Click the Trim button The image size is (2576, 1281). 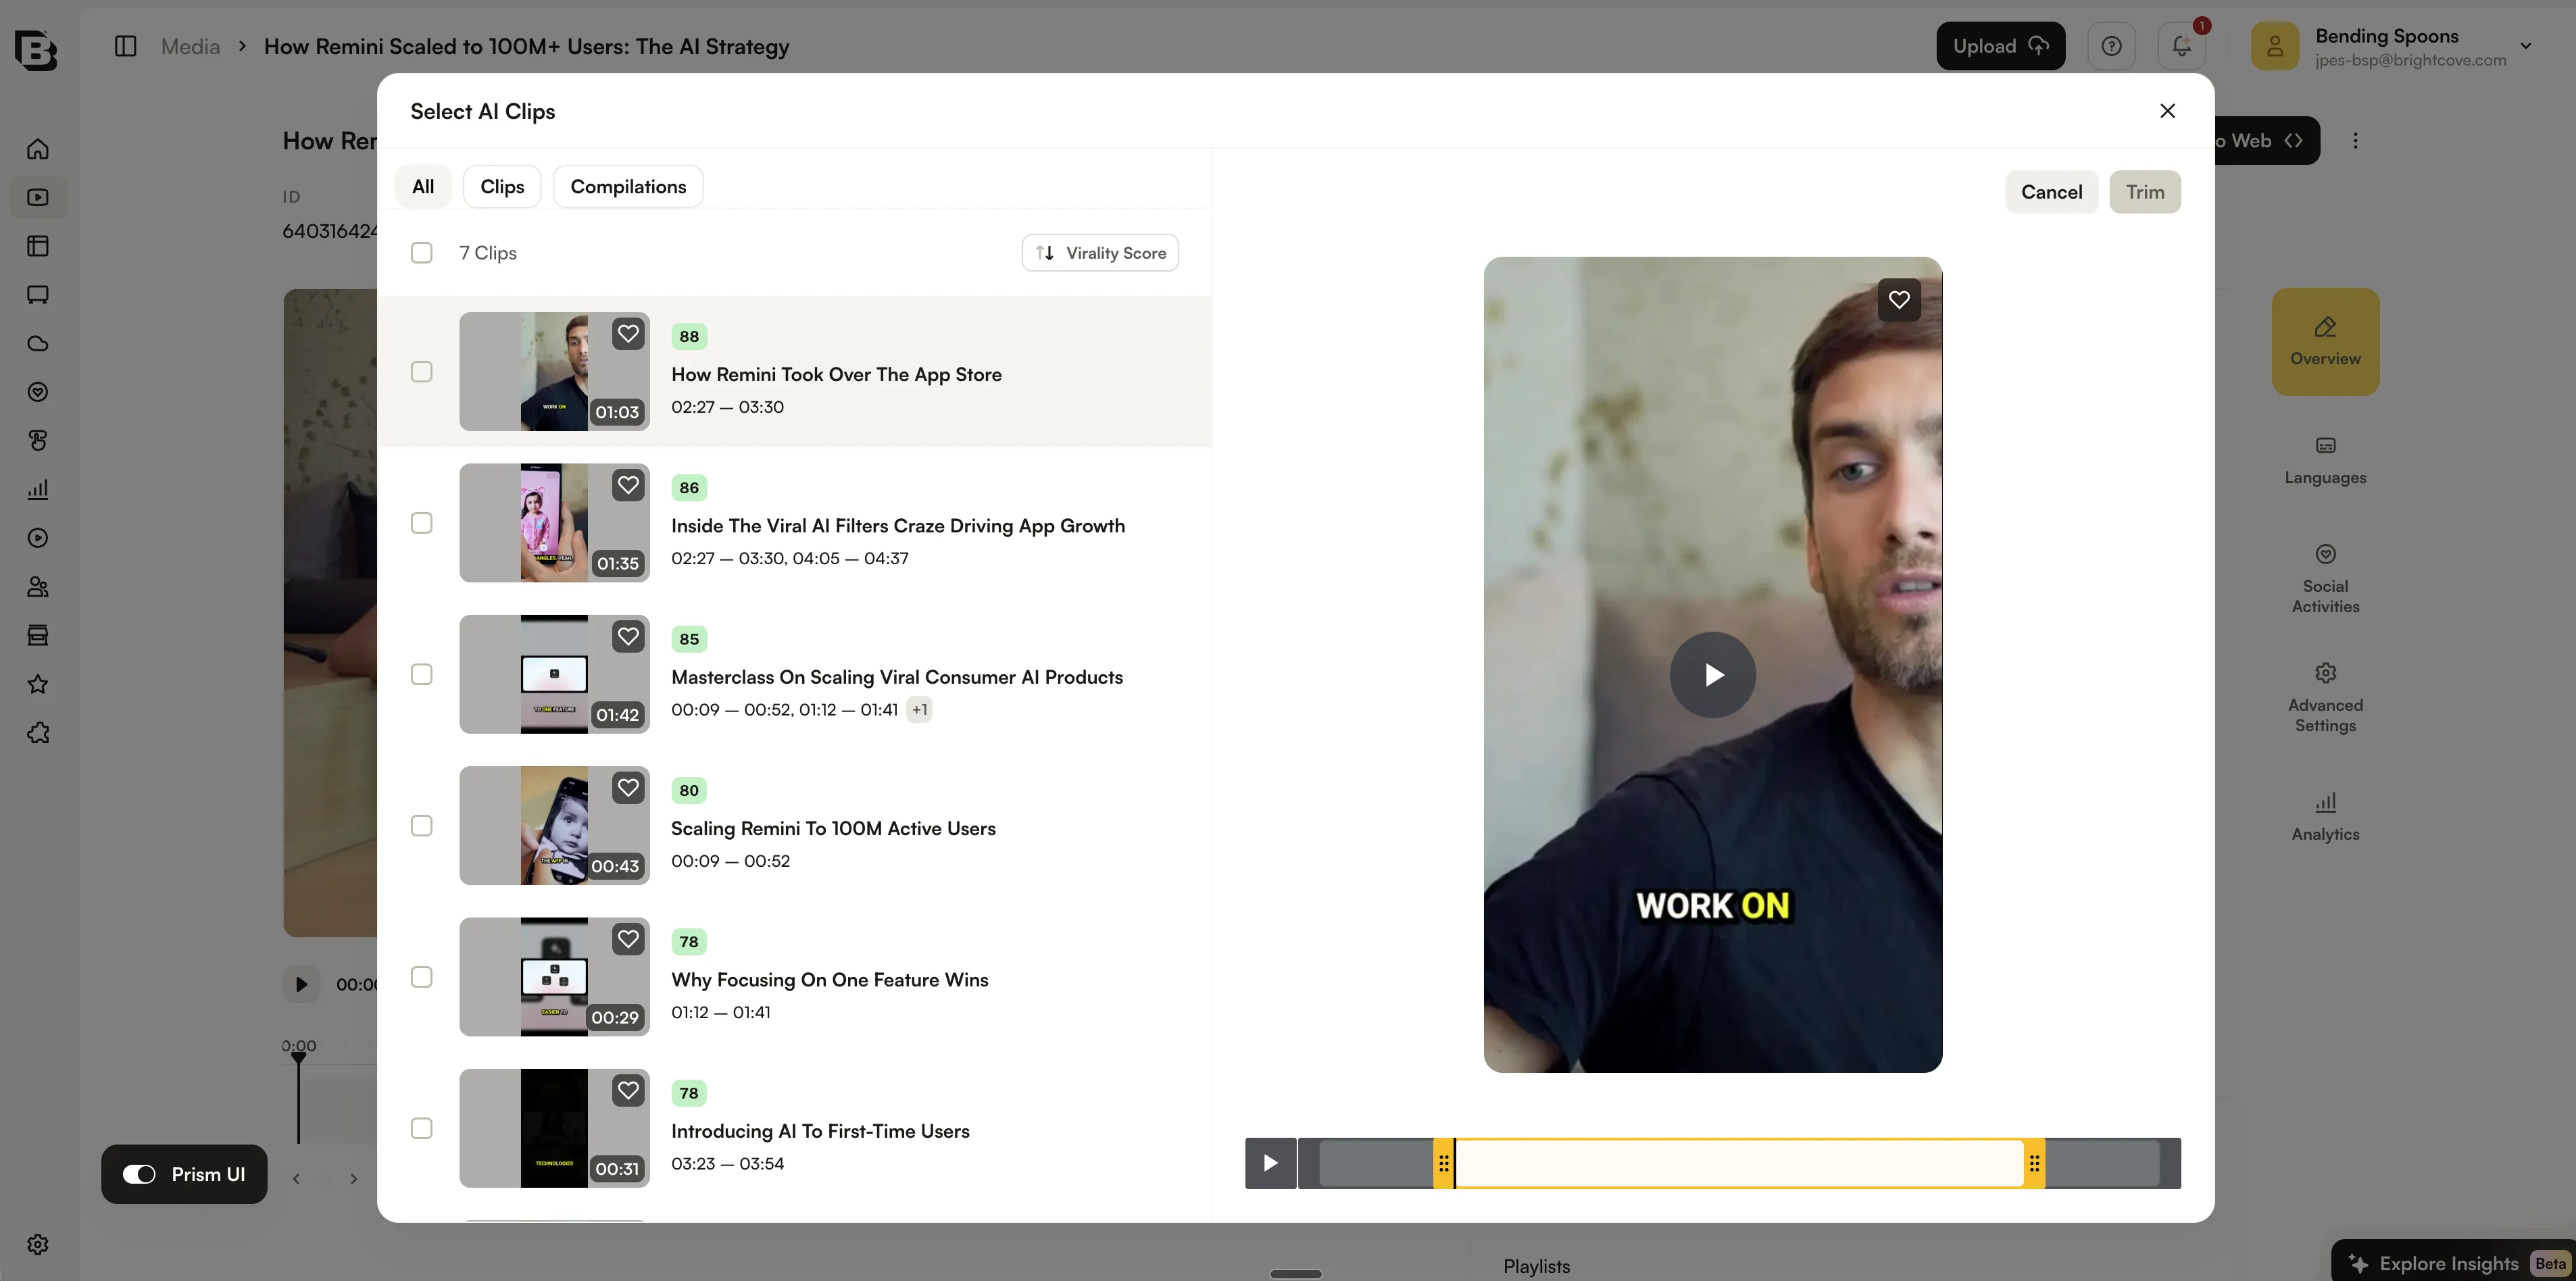(x=2145, y=192)
